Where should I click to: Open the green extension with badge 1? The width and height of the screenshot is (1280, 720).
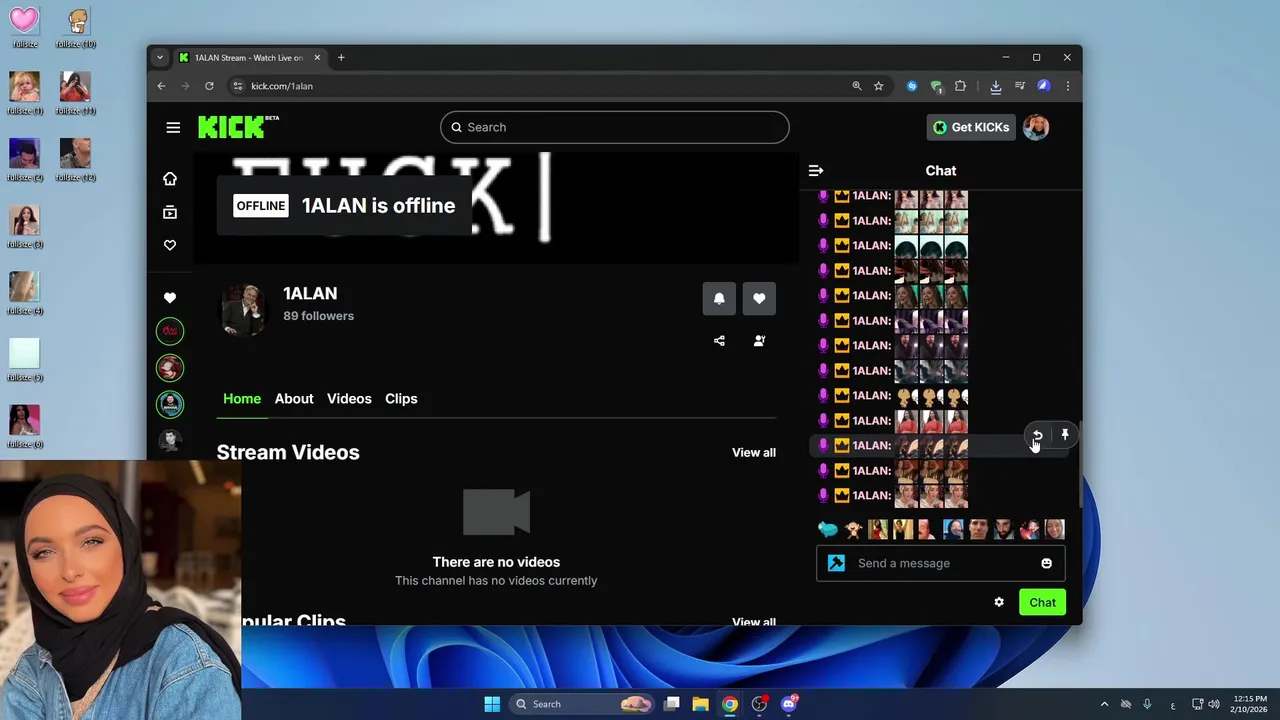pyautogui.click(x=936, y=86)
